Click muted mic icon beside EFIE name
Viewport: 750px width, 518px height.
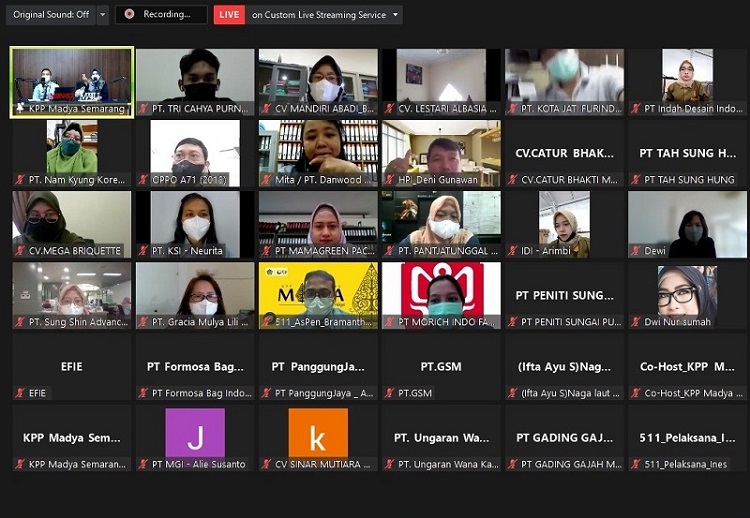click(20, 394)
